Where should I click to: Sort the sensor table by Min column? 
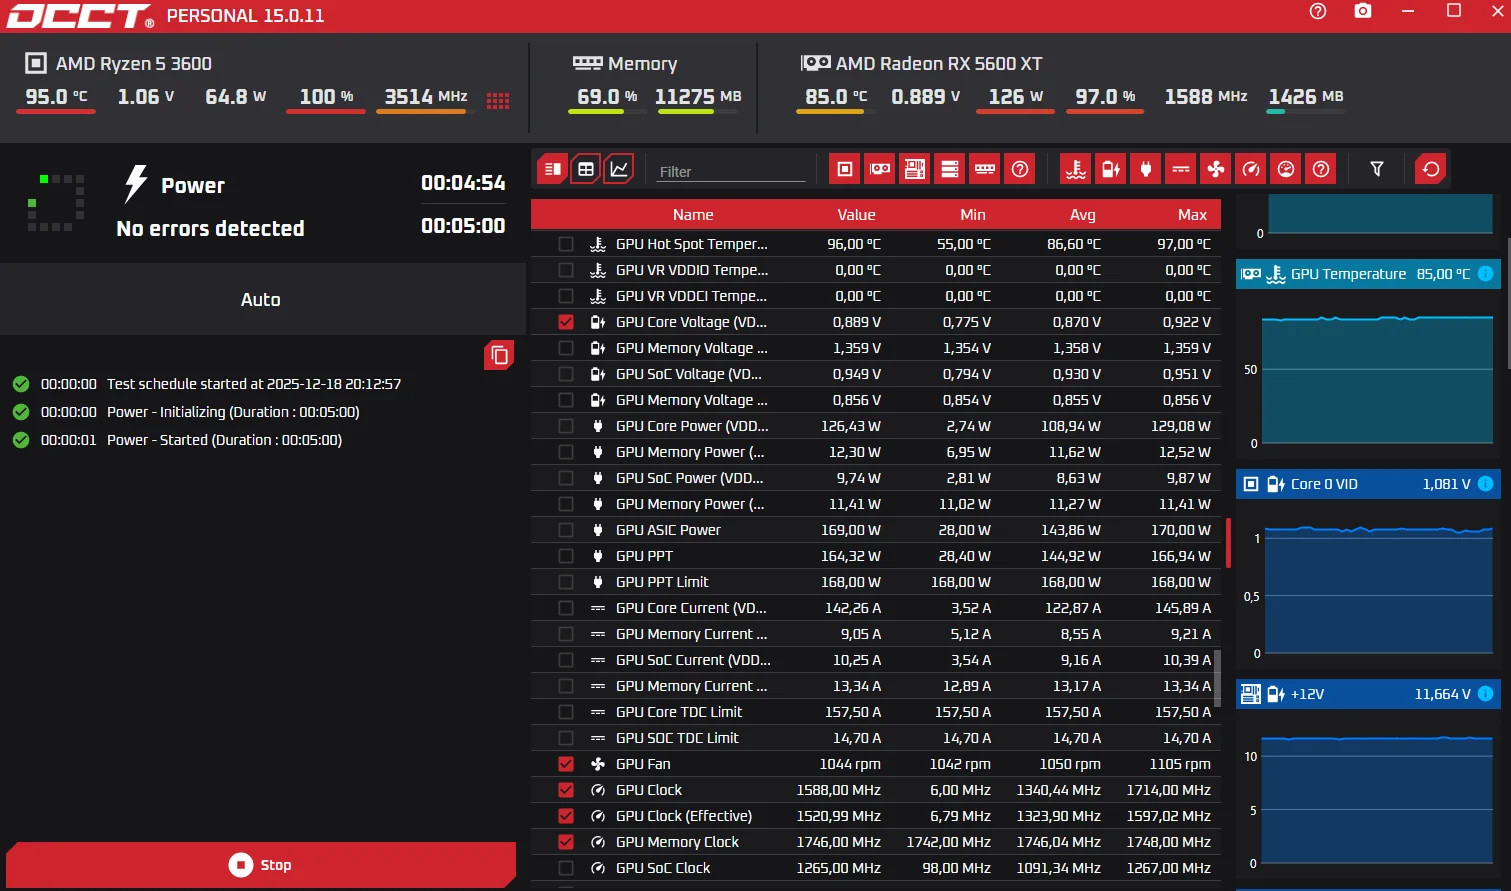(973, 215)
